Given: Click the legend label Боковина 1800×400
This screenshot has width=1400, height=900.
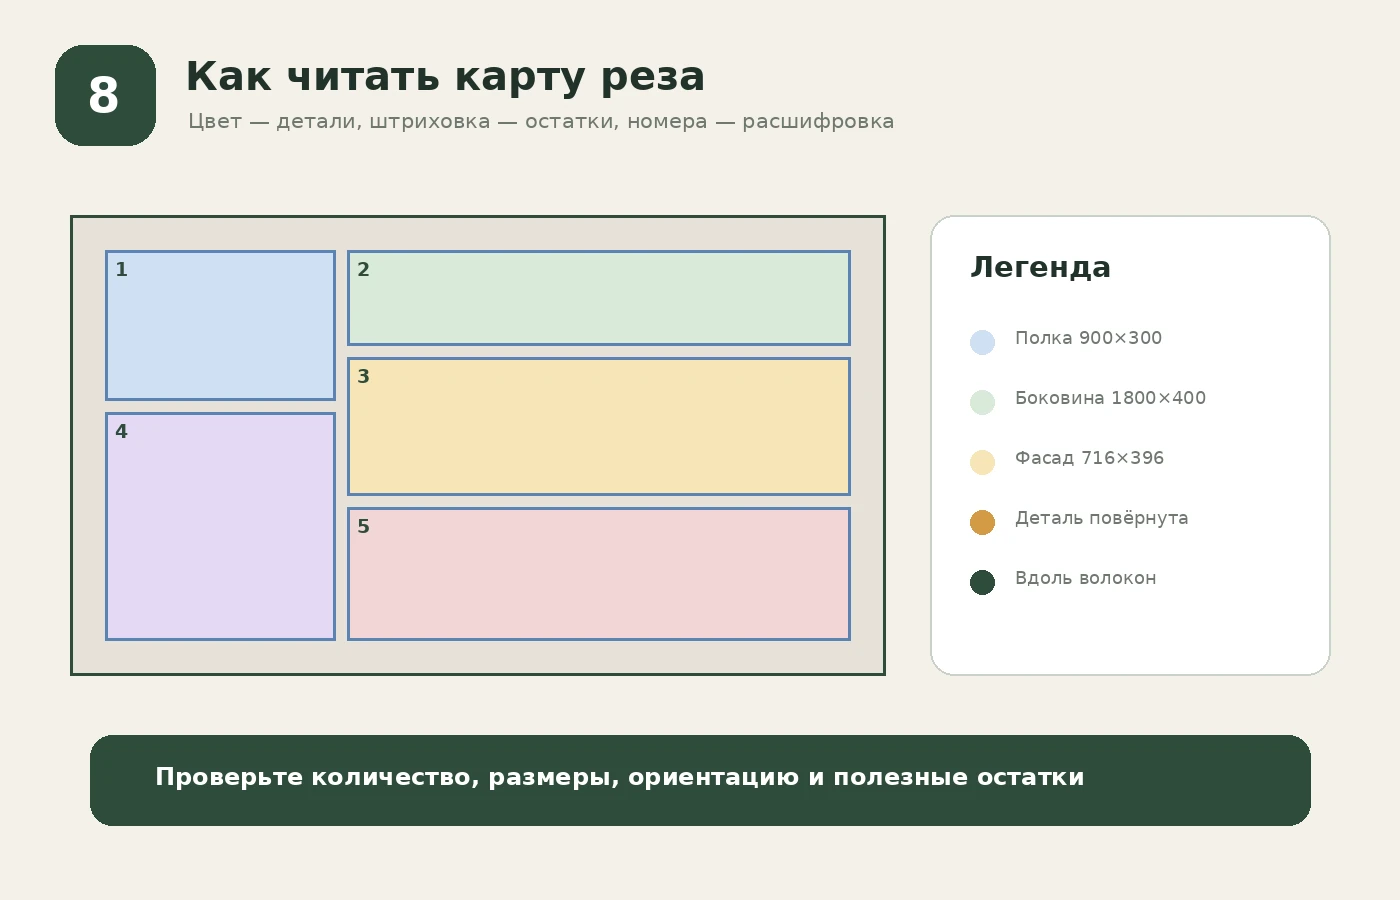Looking at the screenshot, I should tap(1110, 398).
